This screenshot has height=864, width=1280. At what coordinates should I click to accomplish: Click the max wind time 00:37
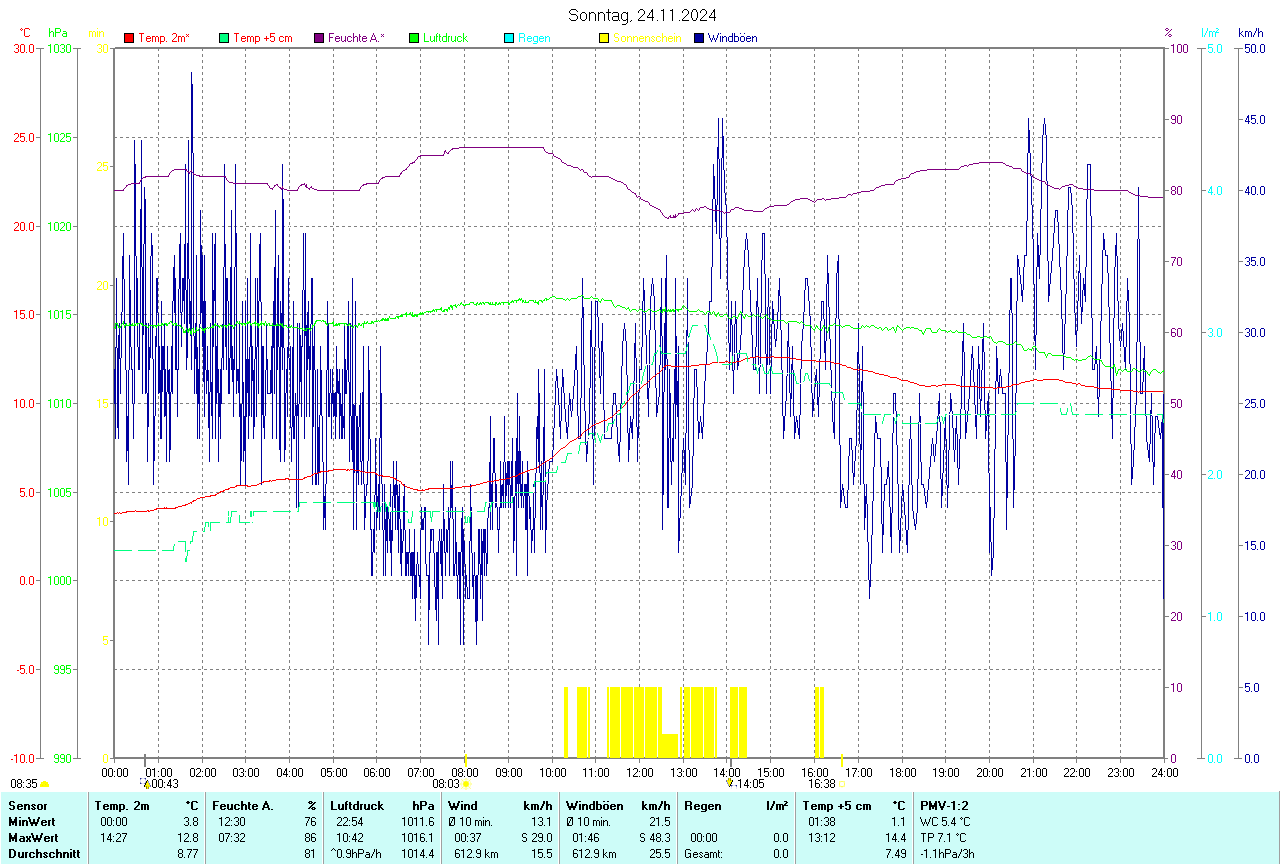[x=468, y=837]
